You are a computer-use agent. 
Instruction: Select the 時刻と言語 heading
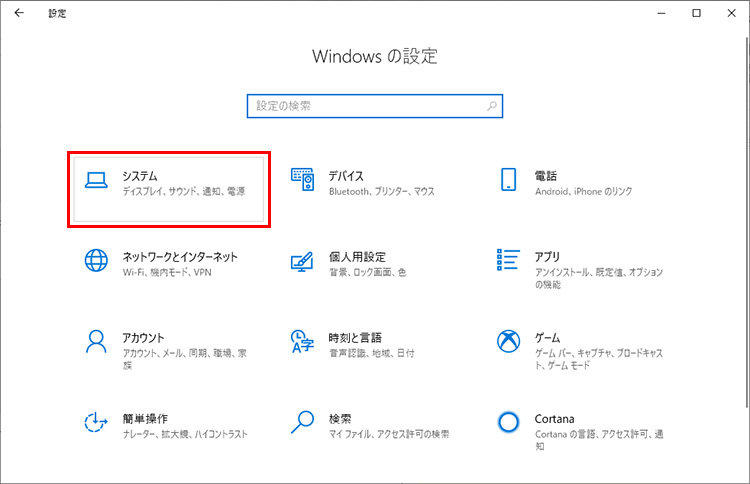point(355,337)
